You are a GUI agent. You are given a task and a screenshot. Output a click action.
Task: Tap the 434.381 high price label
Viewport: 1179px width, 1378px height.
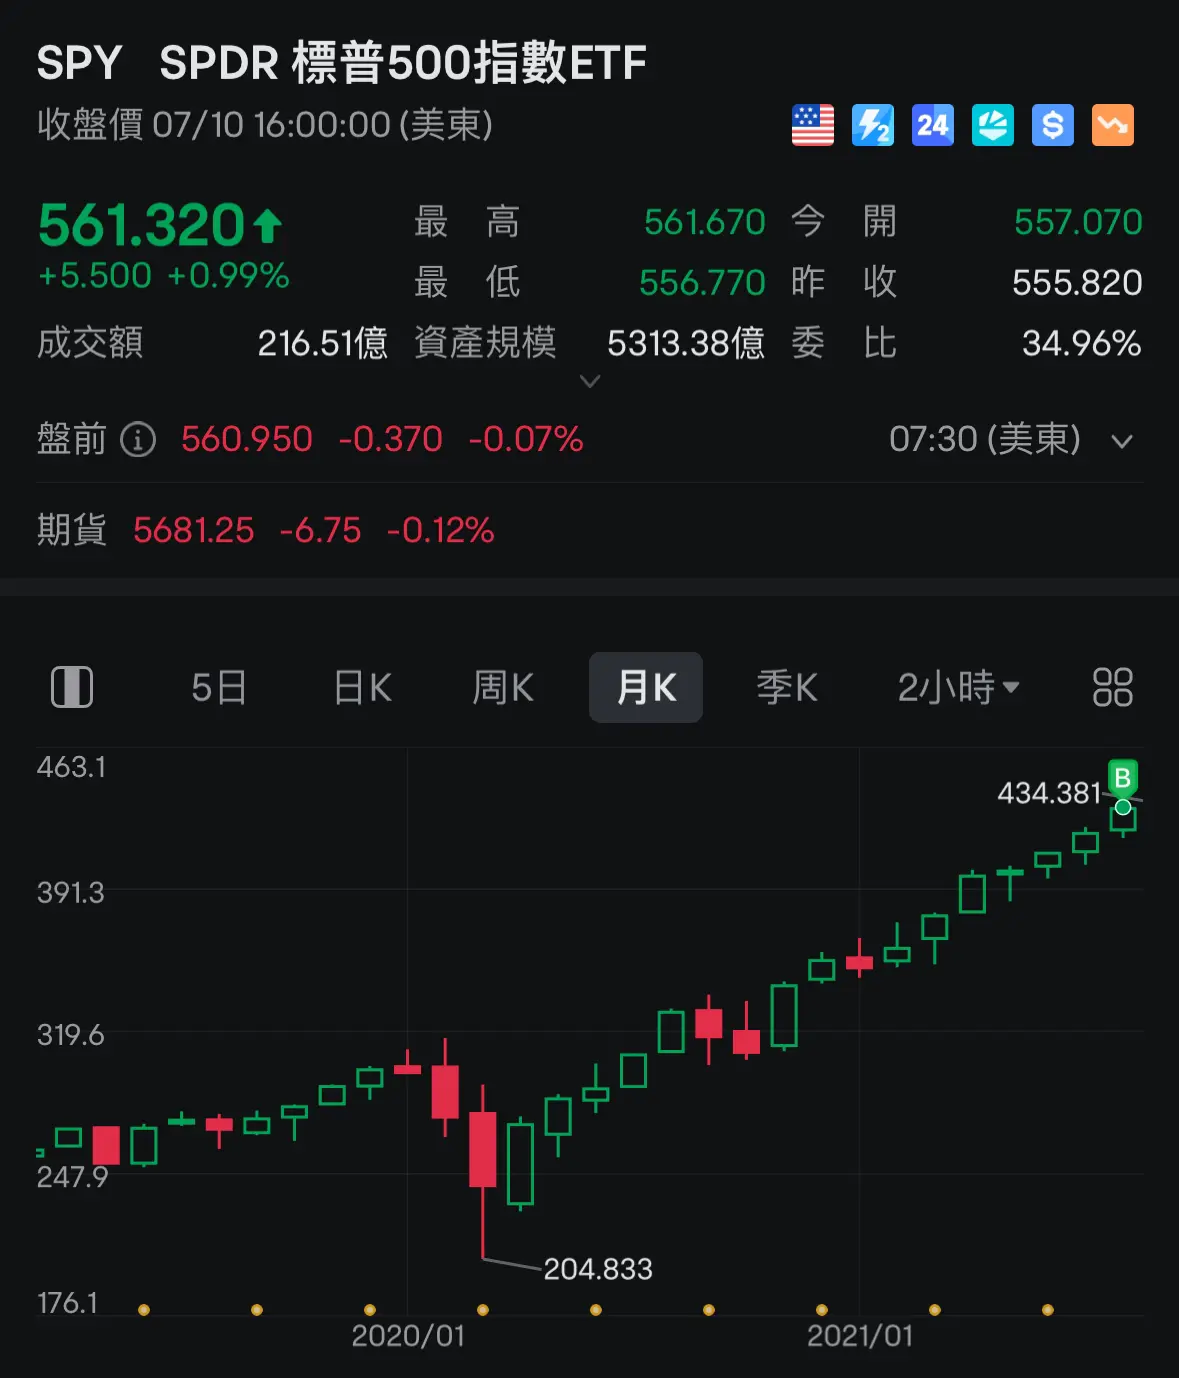1049,793
